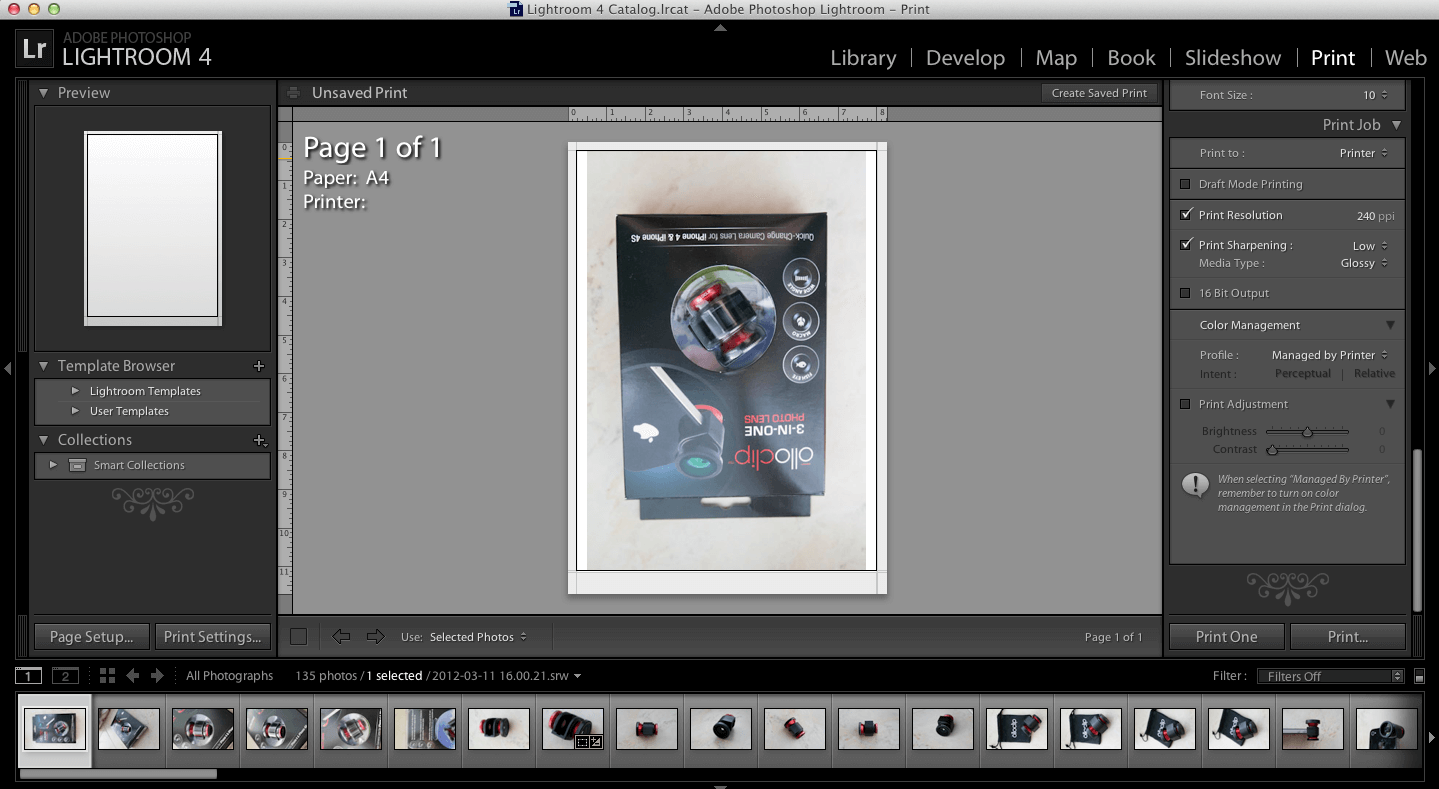This screenshot has height=789, width=1439.
Task: Expand Lightroom Templates folder
Action: coord(75,391)
